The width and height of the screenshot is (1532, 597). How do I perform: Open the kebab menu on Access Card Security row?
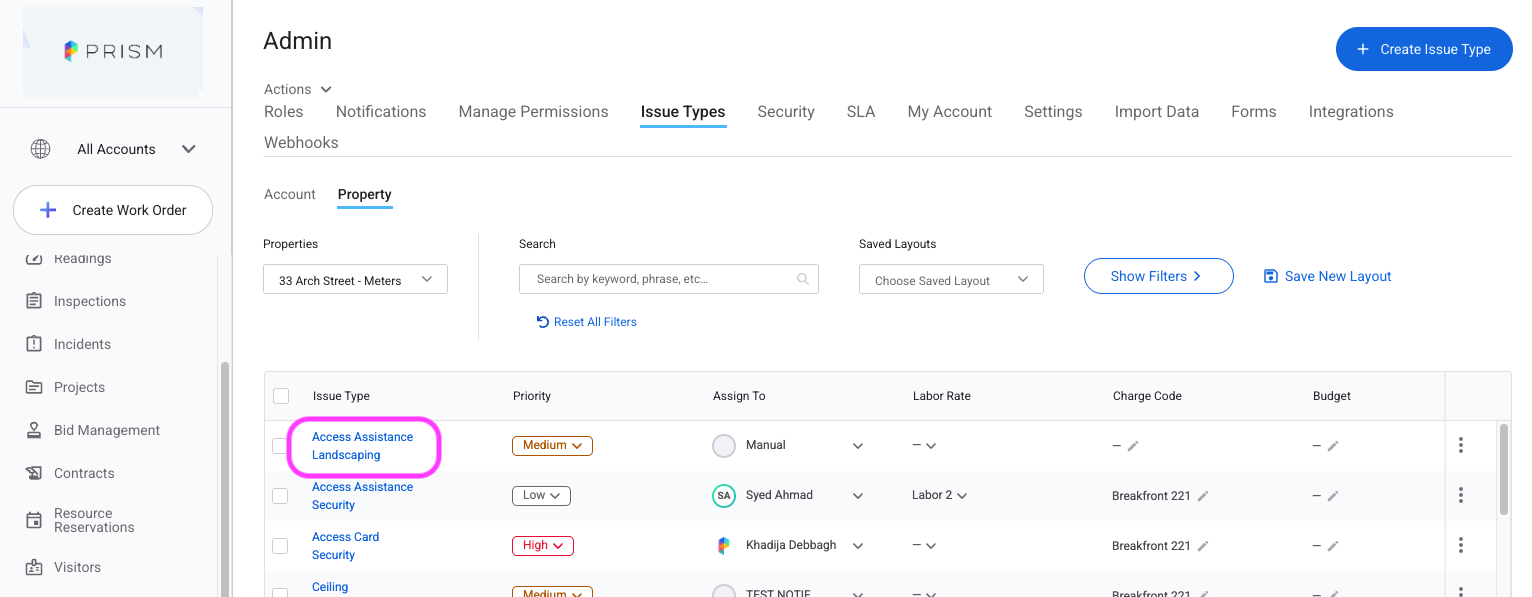(x=1461, y=544)
